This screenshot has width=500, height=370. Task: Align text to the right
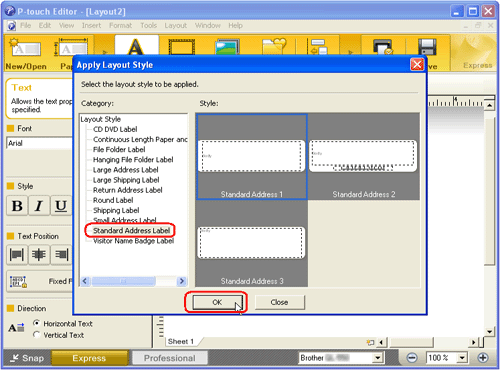click(61, 255)
